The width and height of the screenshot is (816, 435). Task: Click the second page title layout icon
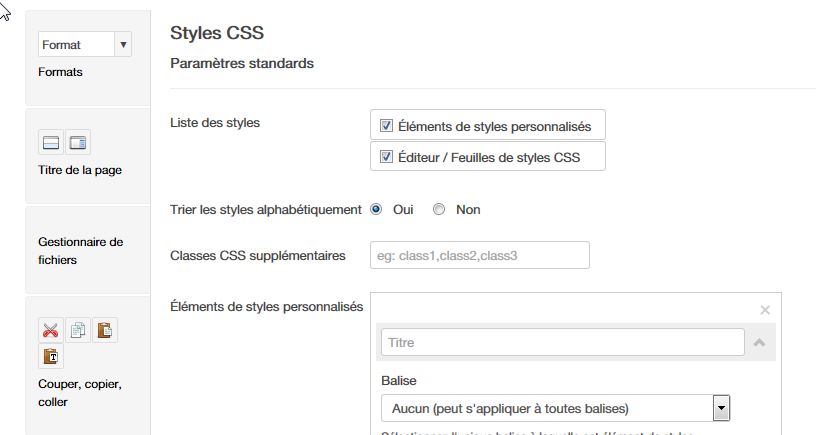pyautogui.click(x=78, y=142)
